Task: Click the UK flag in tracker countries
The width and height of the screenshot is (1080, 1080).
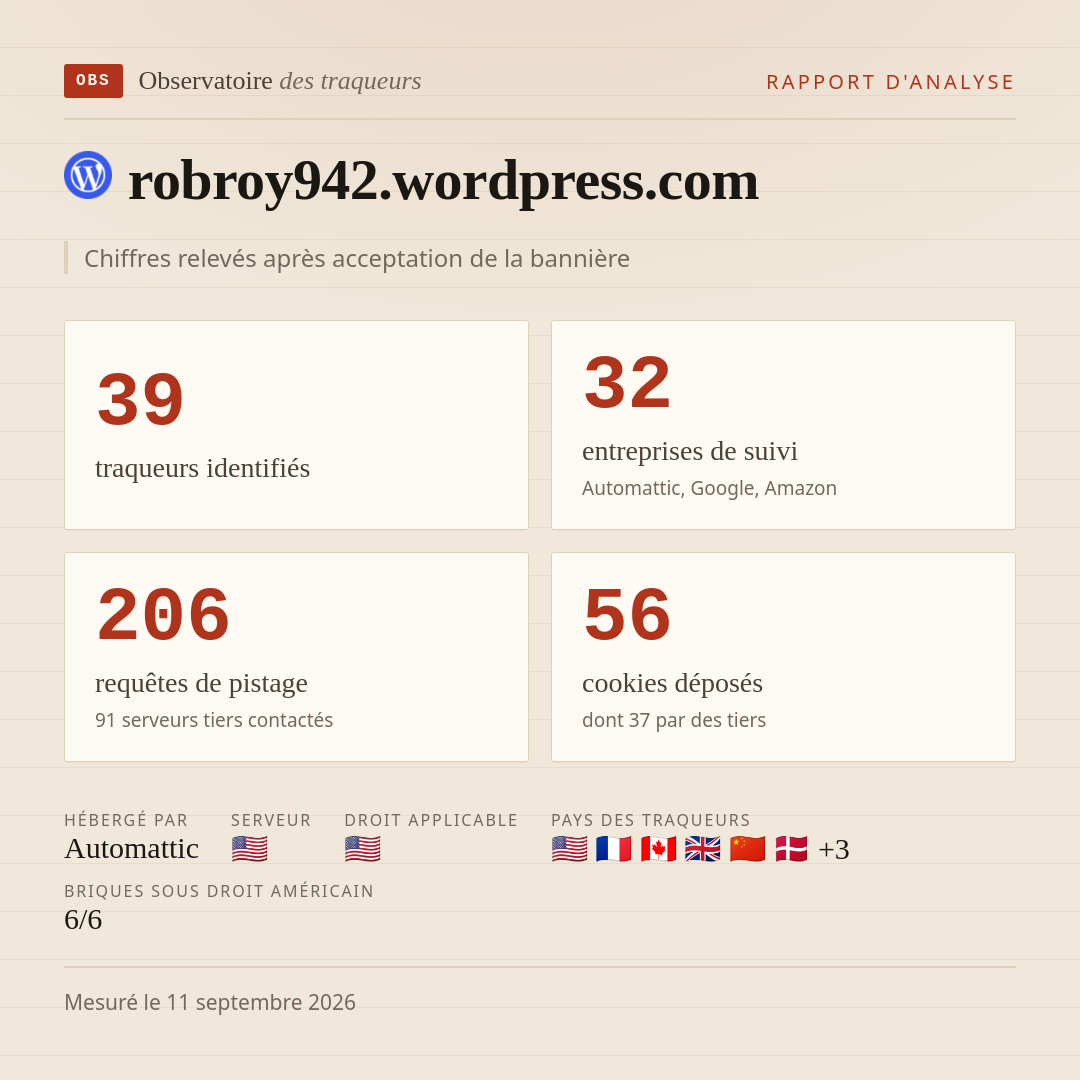Action: [x=703, y=849]
